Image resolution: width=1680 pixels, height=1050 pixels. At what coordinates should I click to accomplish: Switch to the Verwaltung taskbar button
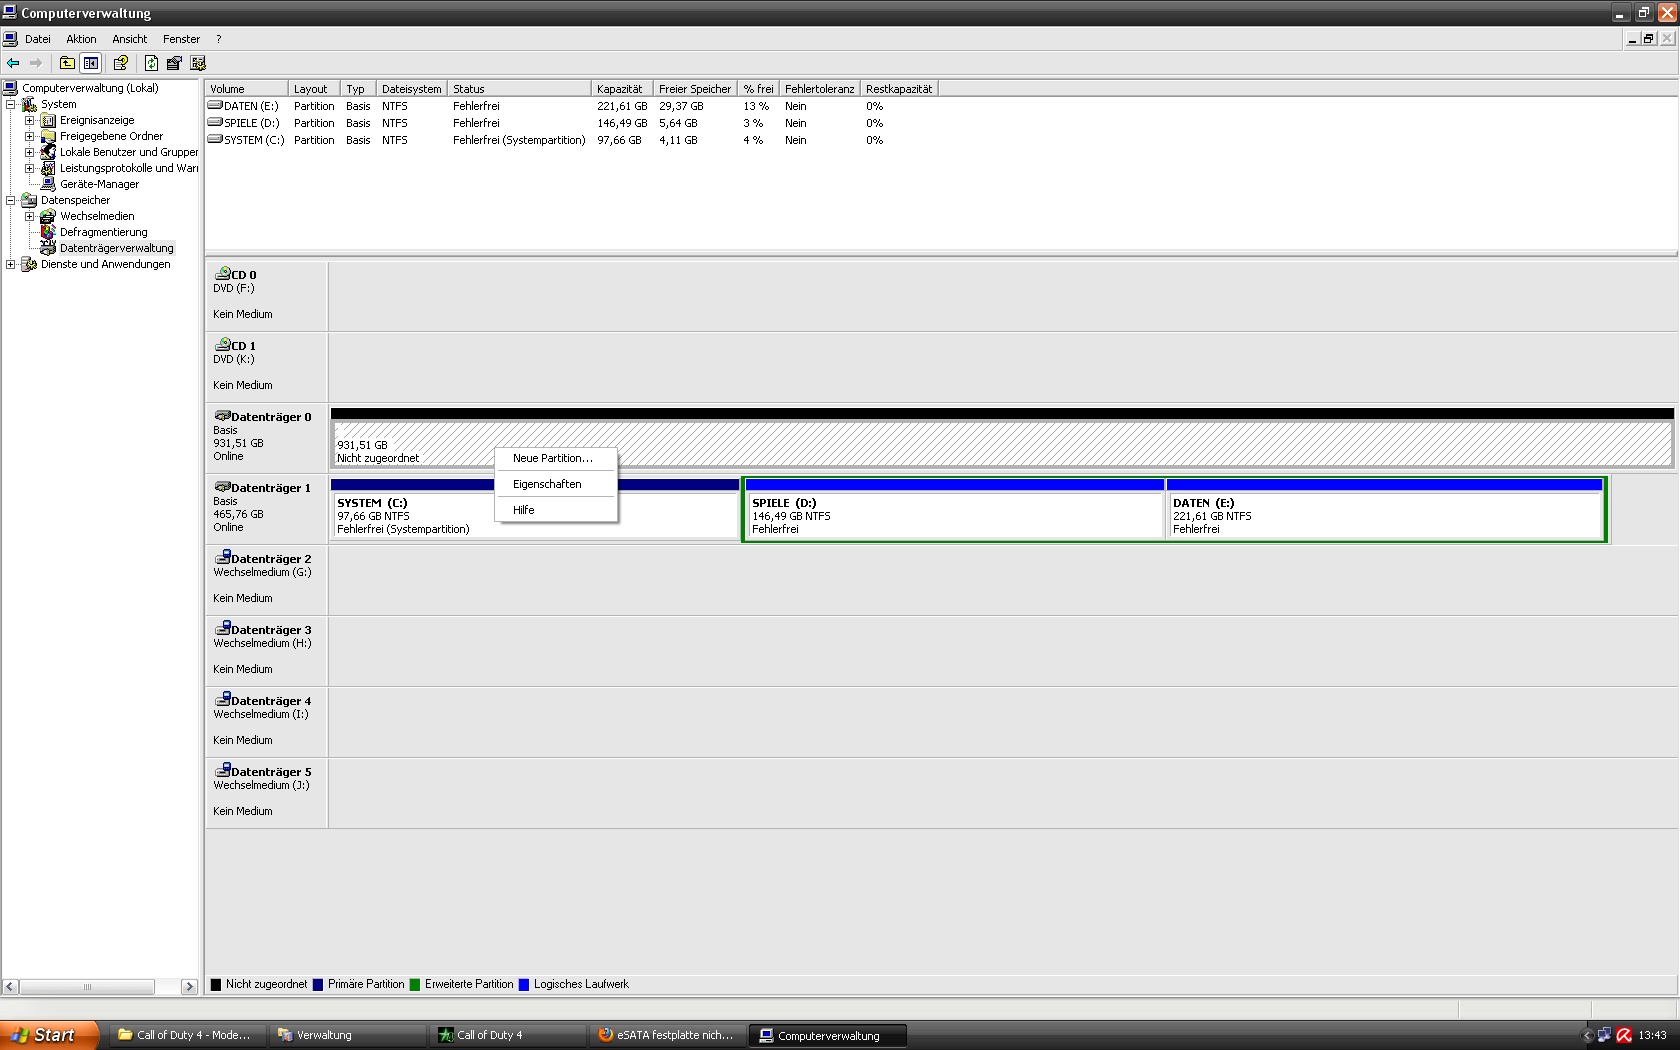pos(347,1035)
